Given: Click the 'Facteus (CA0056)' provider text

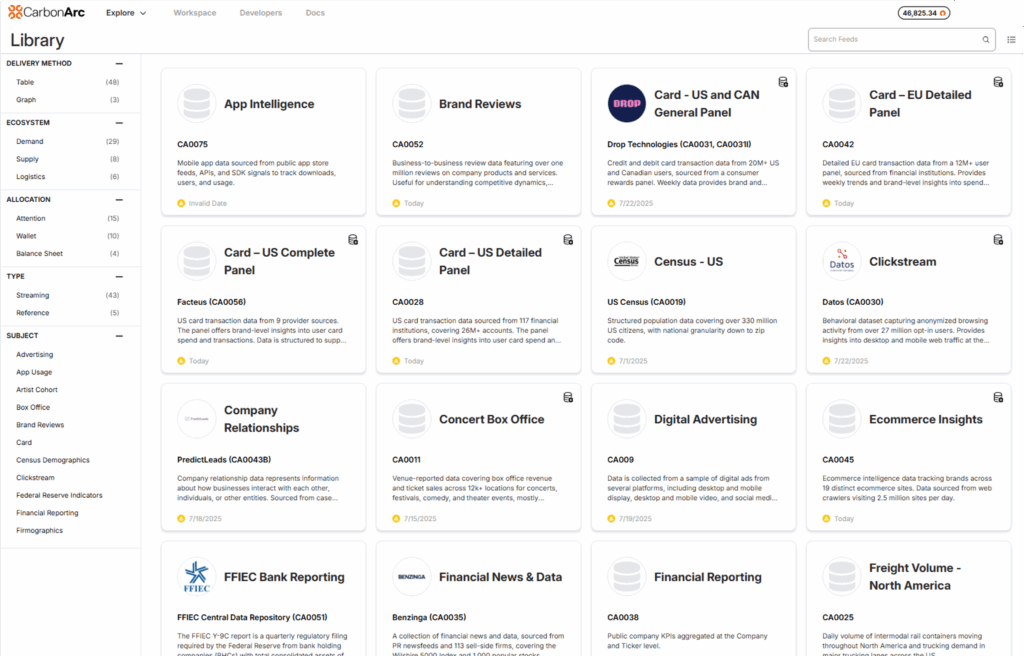Looking at the screenshot, I should tap(211, 302).
